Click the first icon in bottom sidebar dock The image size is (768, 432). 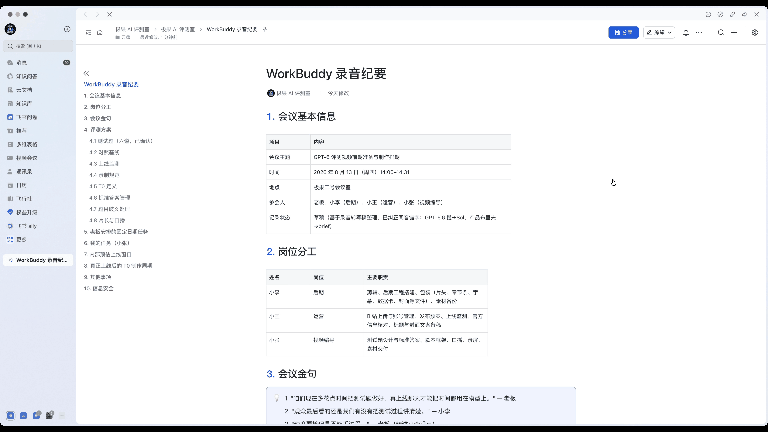tap(10, 415)
